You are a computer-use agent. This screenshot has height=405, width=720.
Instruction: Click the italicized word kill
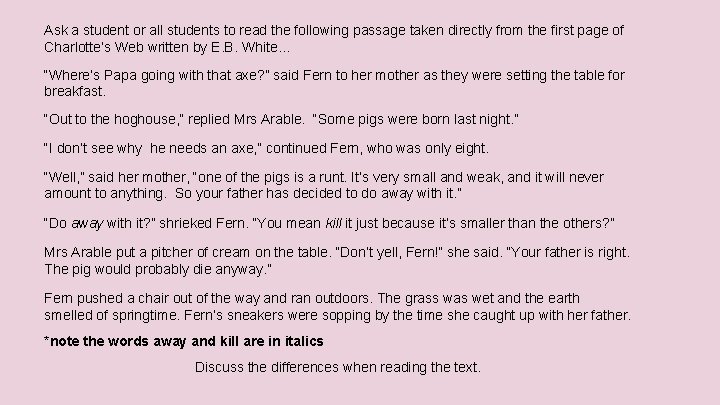pyautogui.click(x=333, y=223)
